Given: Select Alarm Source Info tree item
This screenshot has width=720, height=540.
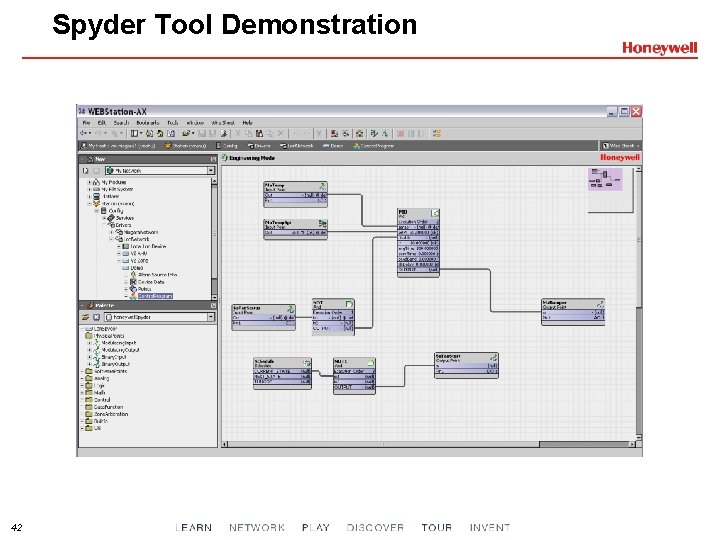Looking at the screenshot, I should coord(157,275).
